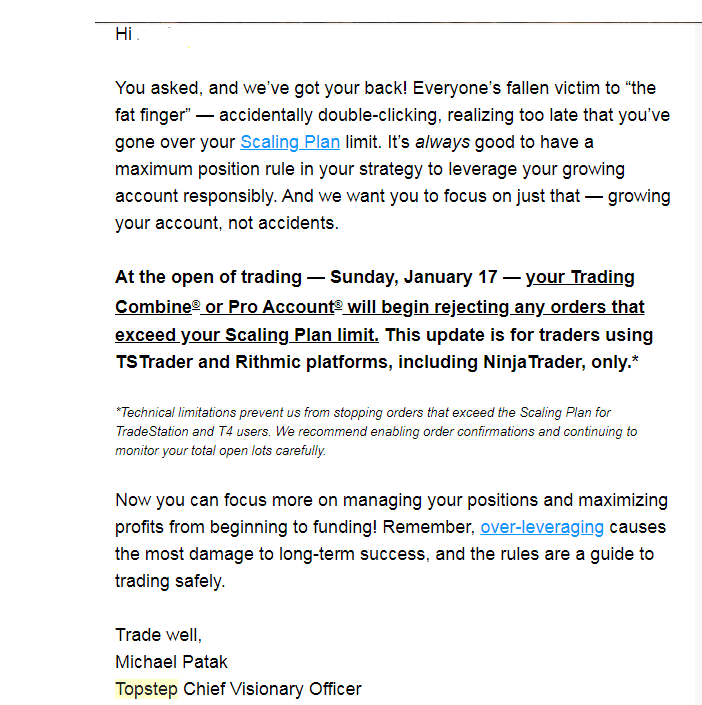Click the 'Trade well,' closing line

tap(158, 635)
